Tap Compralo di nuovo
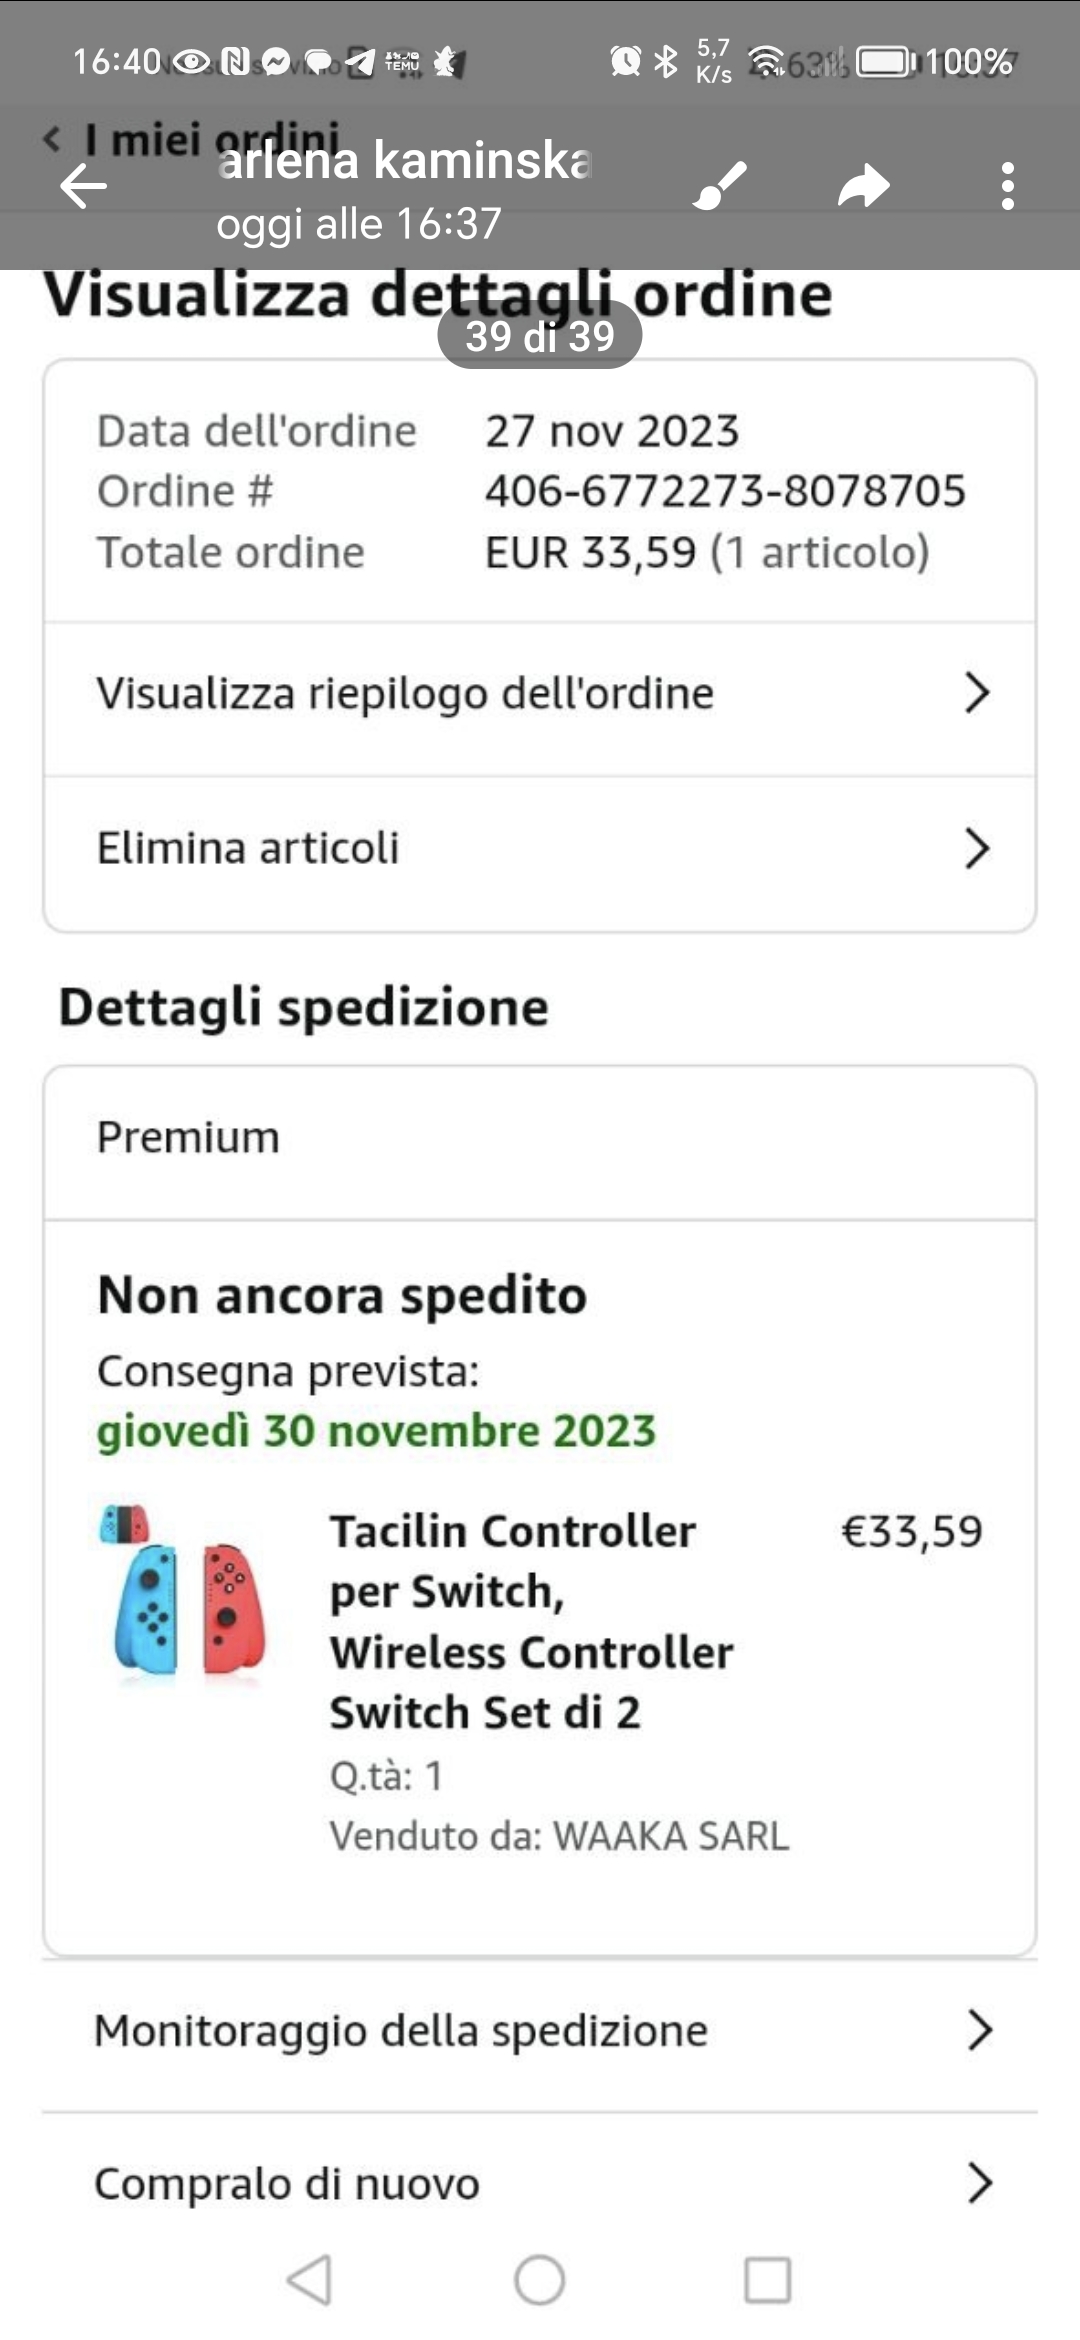The height and width of the screenshot is (2340, 1080). pos(540,2184)
